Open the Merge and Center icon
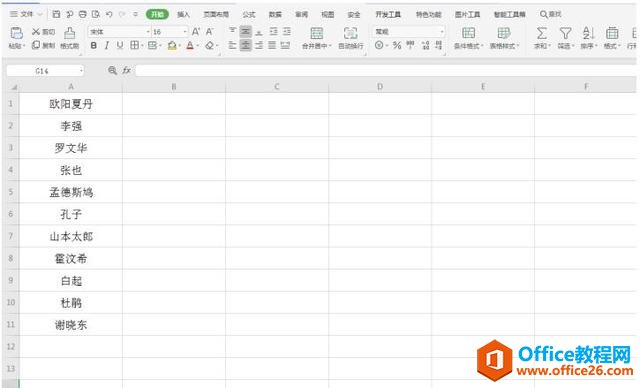This screenshot has width=640, height=388. coord(316,33)
